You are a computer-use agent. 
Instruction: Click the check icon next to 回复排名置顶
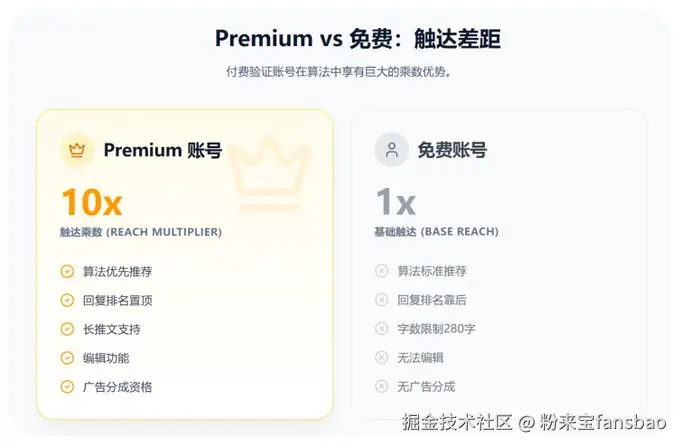coord(67,300)
